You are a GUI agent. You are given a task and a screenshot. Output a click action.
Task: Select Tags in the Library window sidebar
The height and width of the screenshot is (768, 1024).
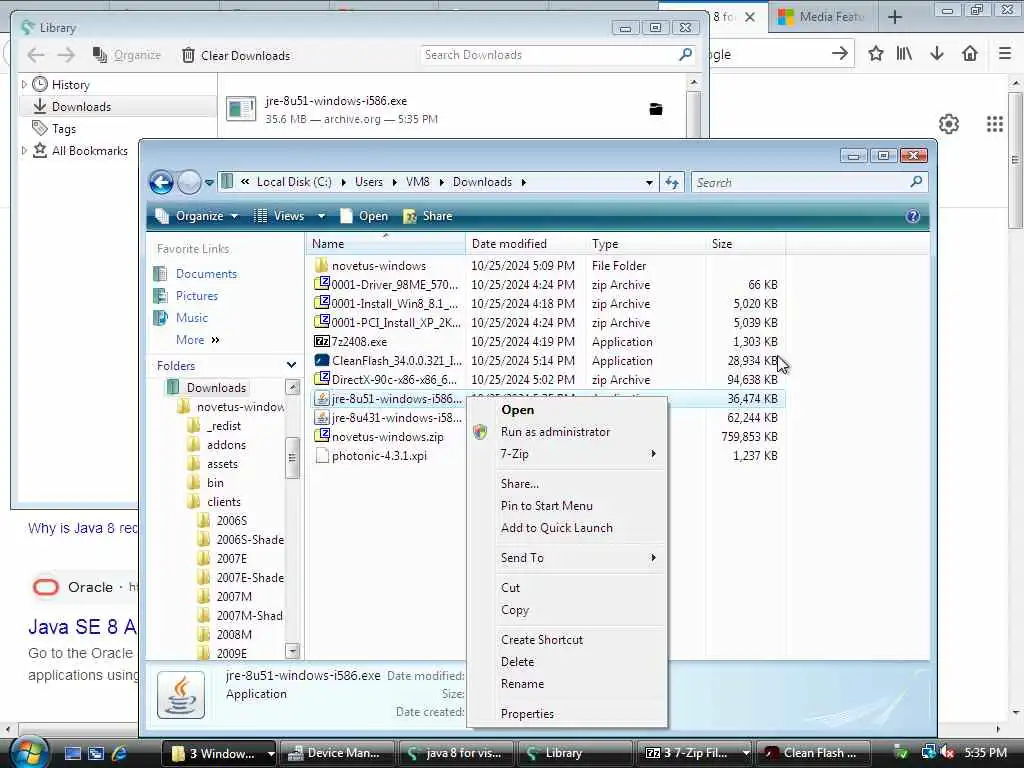[63, 129]
